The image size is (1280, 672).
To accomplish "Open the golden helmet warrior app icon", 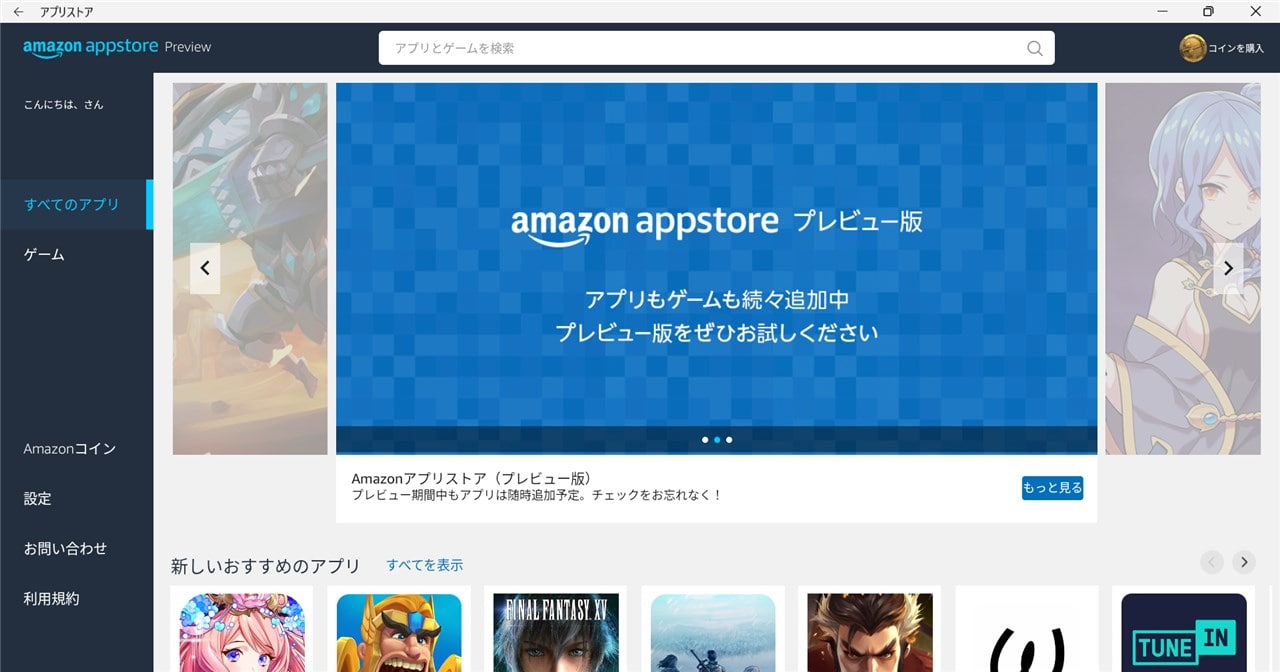I will (399, 629).
